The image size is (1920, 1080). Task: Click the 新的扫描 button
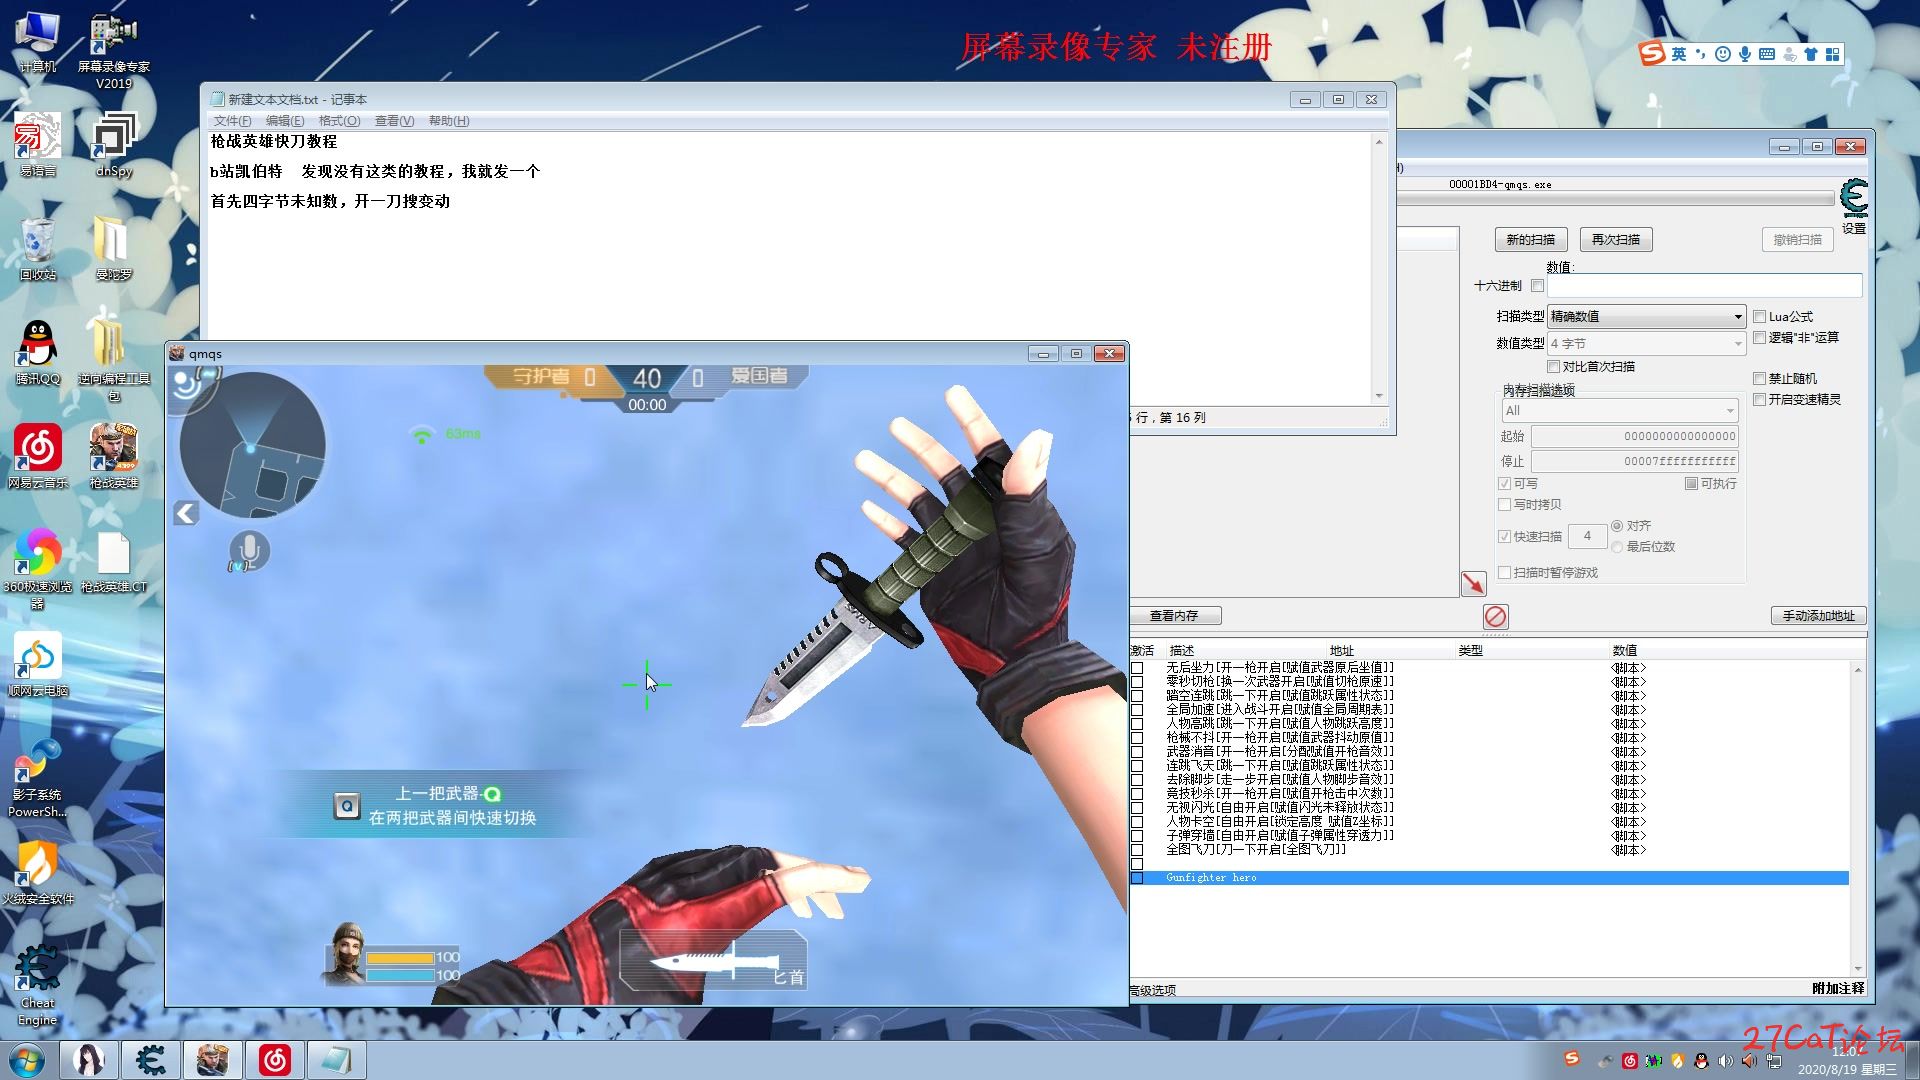(1531, 240)
